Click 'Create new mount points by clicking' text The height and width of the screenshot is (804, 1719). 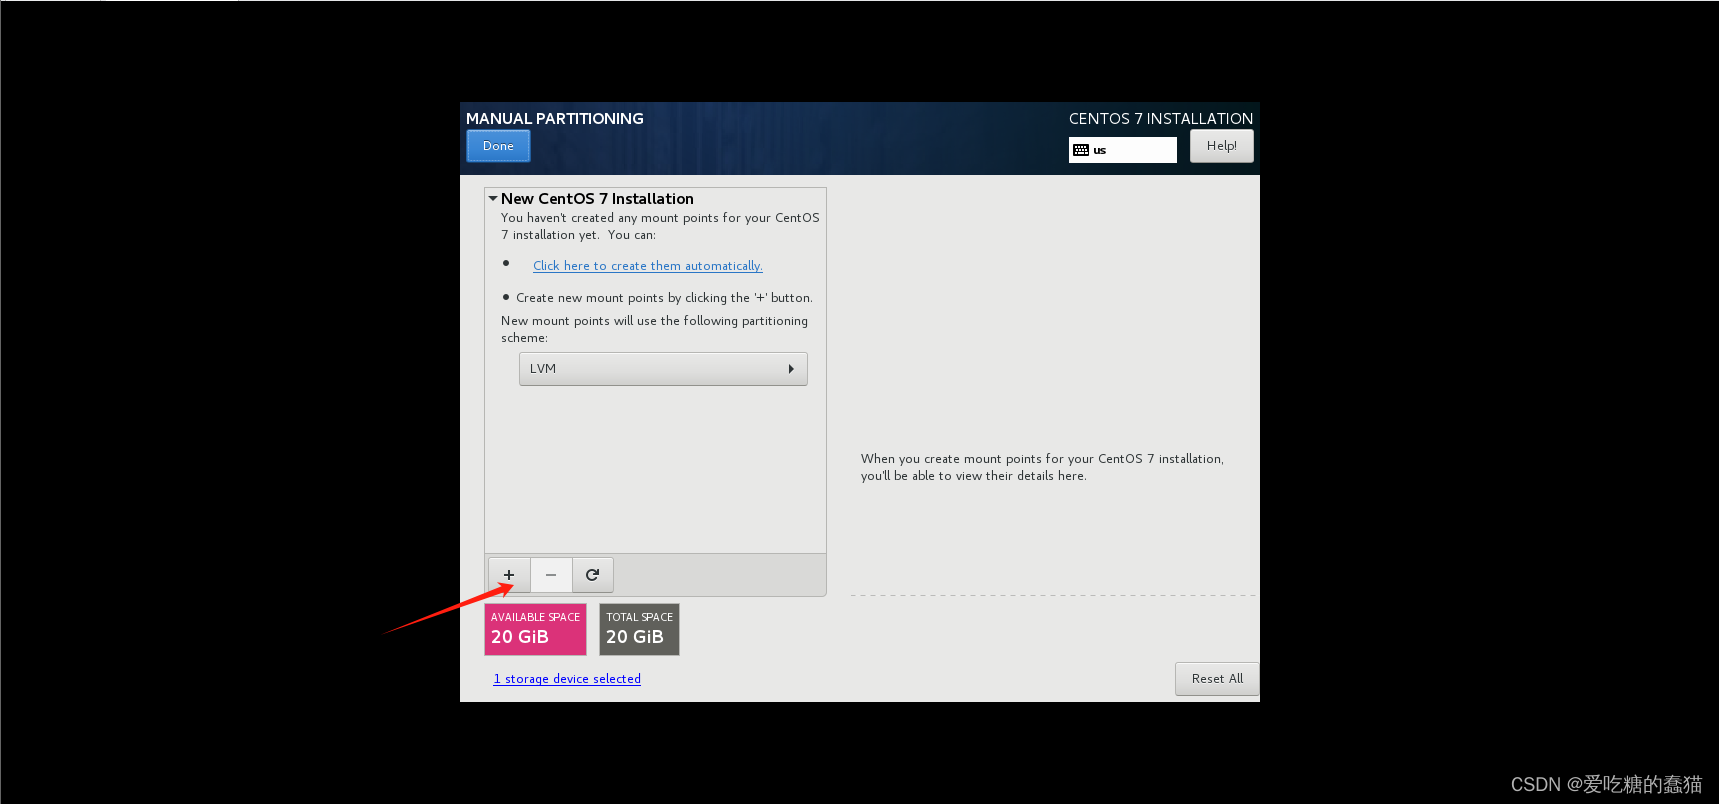[664, 298]
